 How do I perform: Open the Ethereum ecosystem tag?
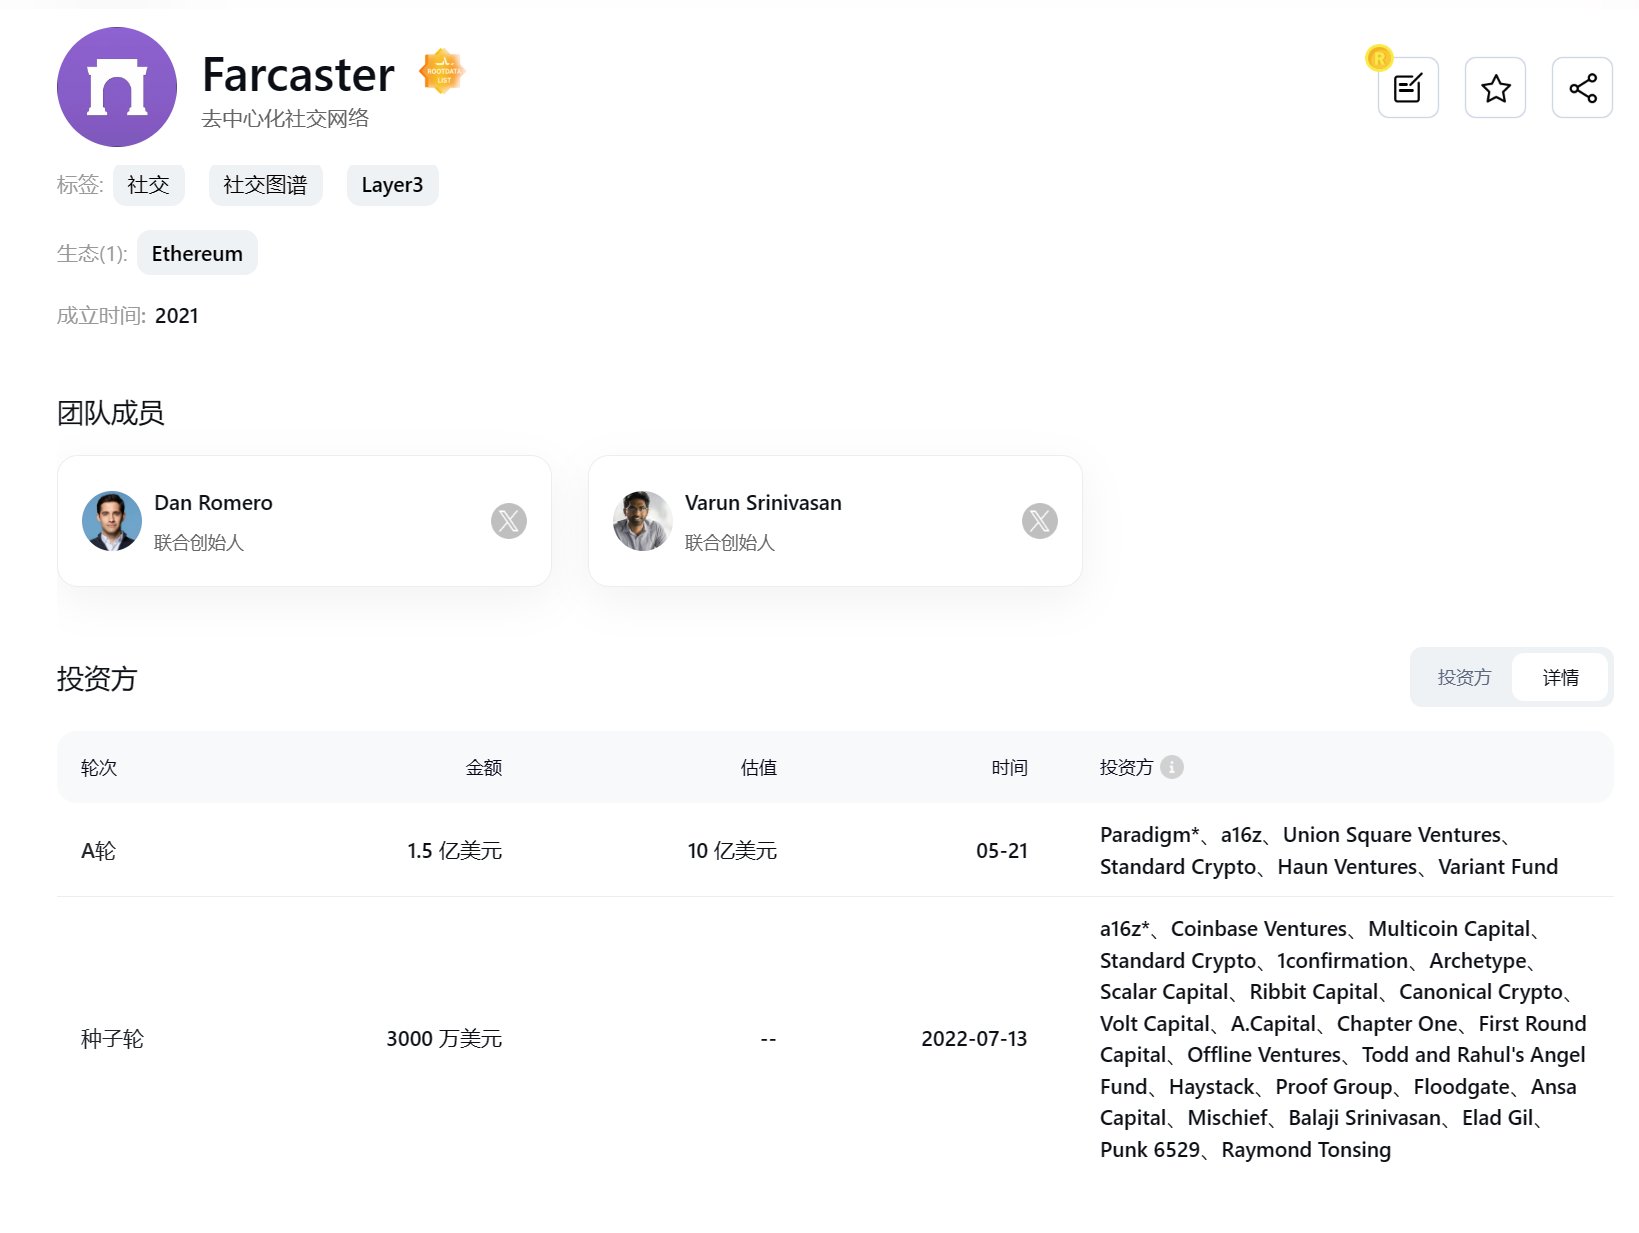pos(197,253)
